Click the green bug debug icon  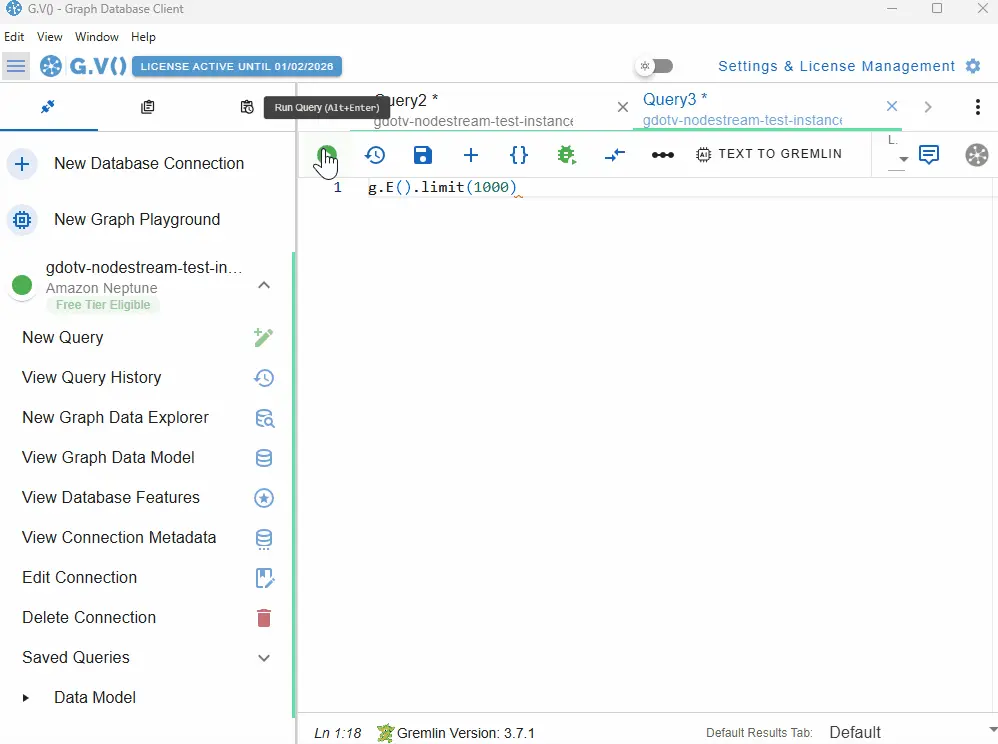click(x=566, y=155)
